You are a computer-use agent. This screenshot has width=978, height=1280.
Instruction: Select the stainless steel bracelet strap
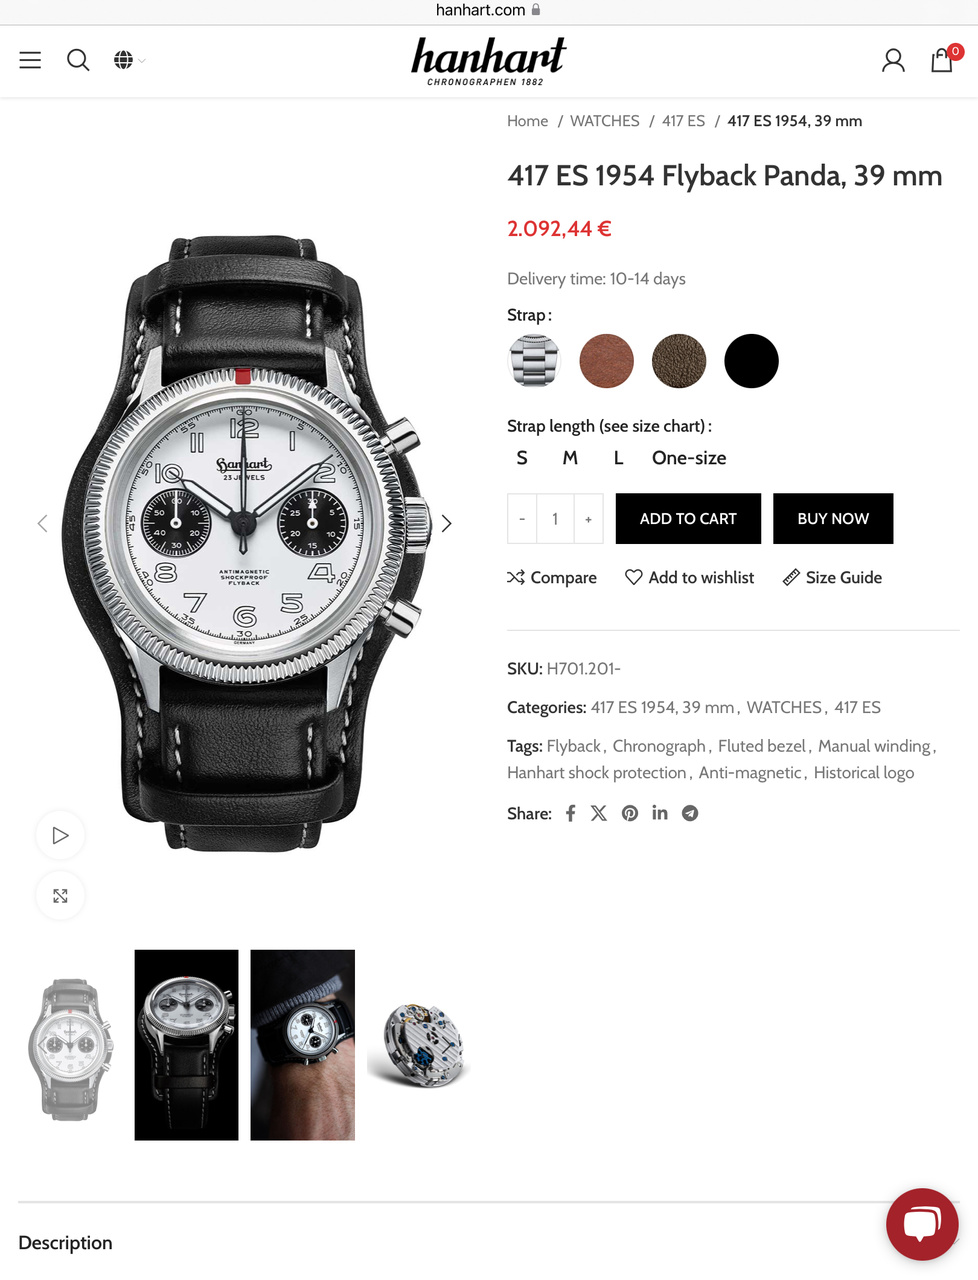(534, 361)
